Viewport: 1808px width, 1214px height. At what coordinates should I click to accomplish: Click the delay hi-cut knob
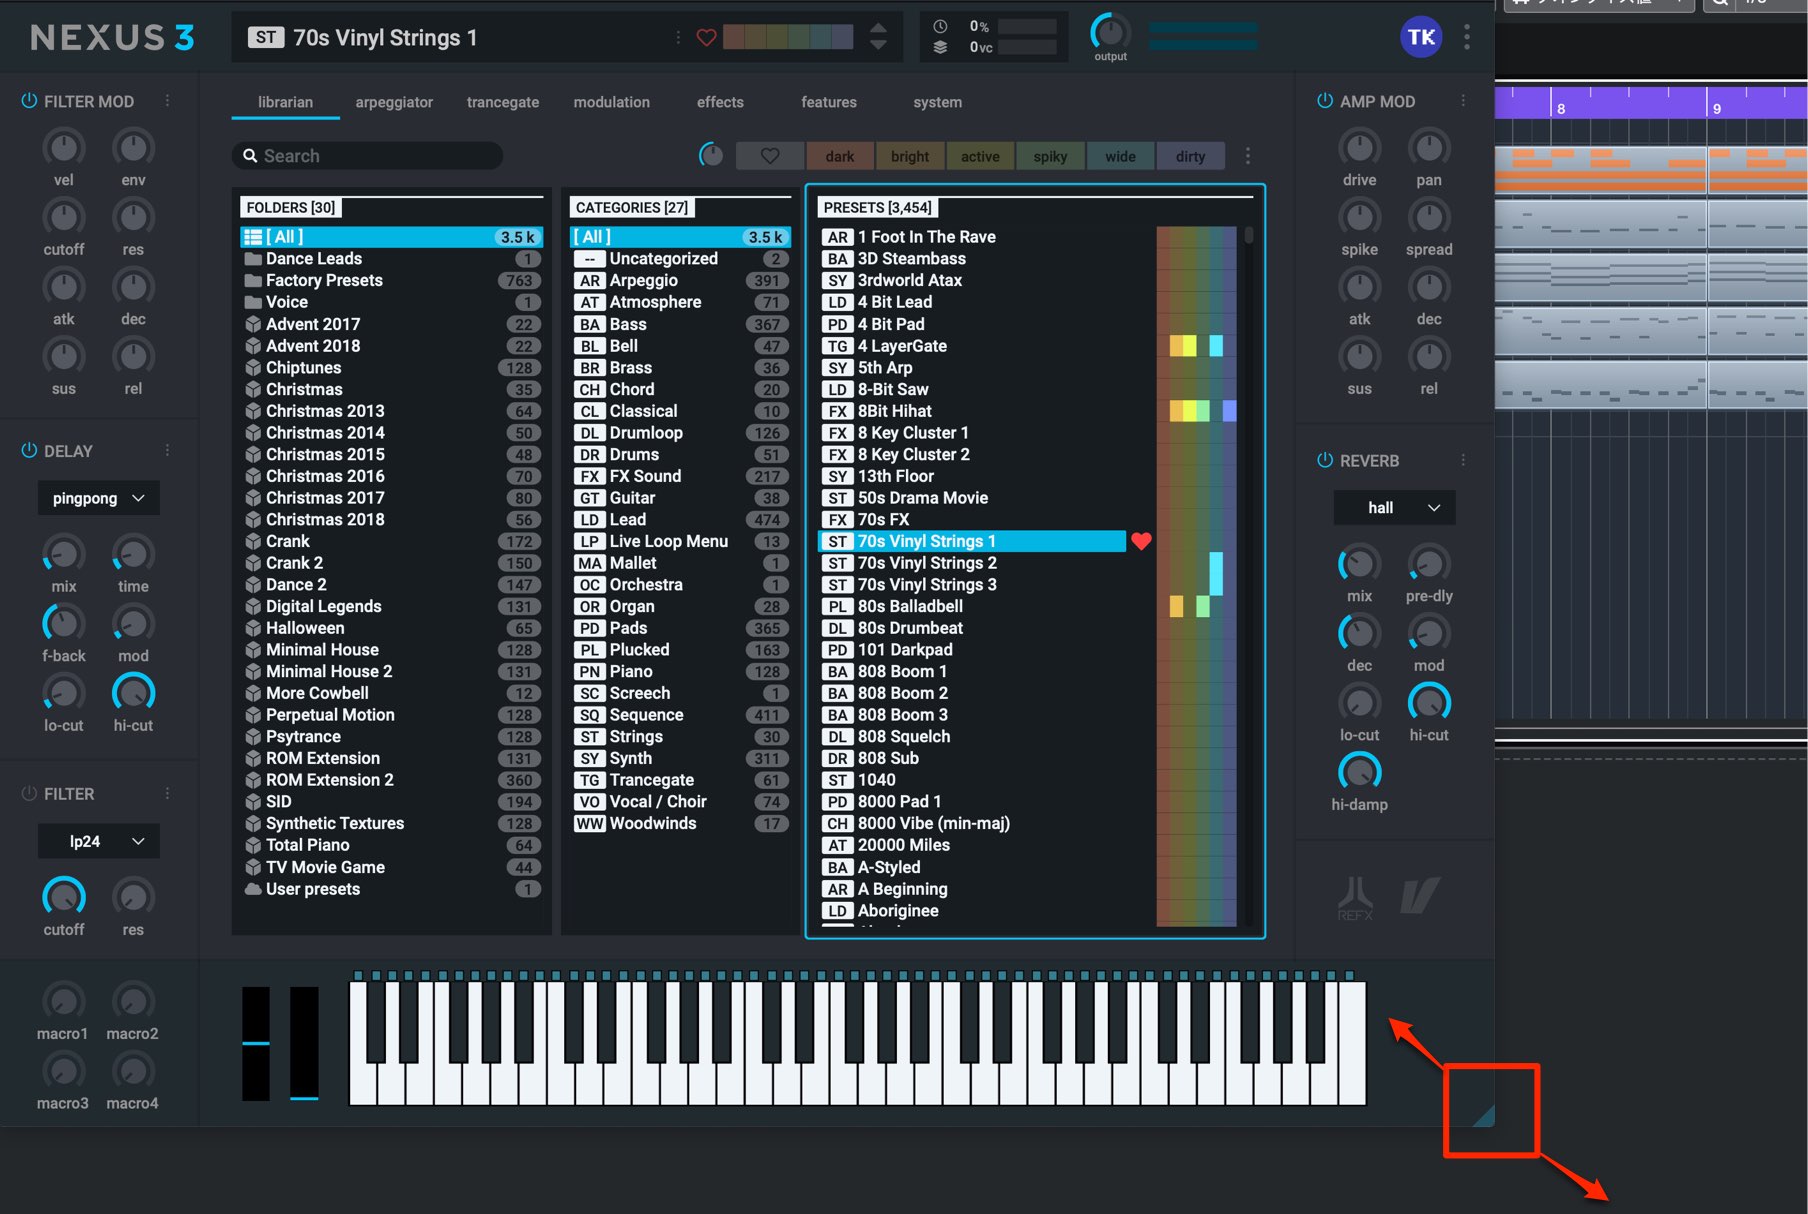coord(133,693)
